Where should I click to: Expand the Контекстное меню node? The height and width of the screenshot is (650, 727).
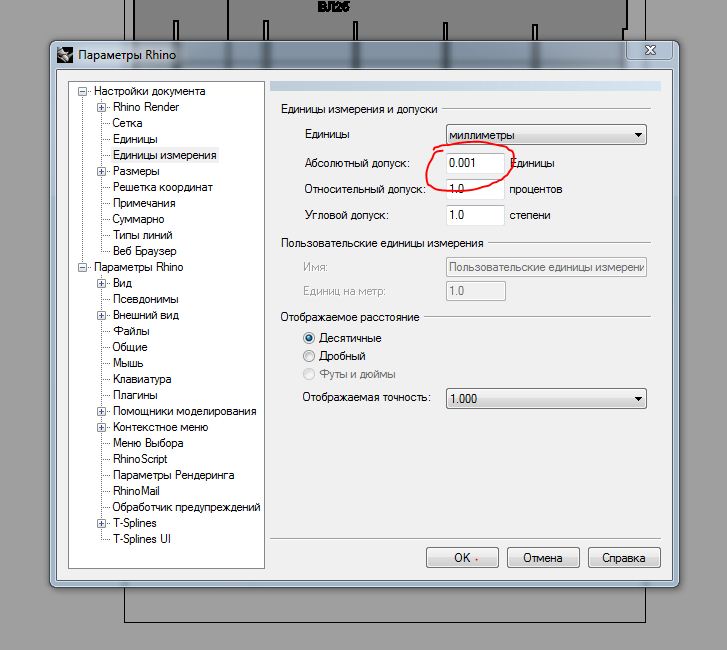point(101,427)
